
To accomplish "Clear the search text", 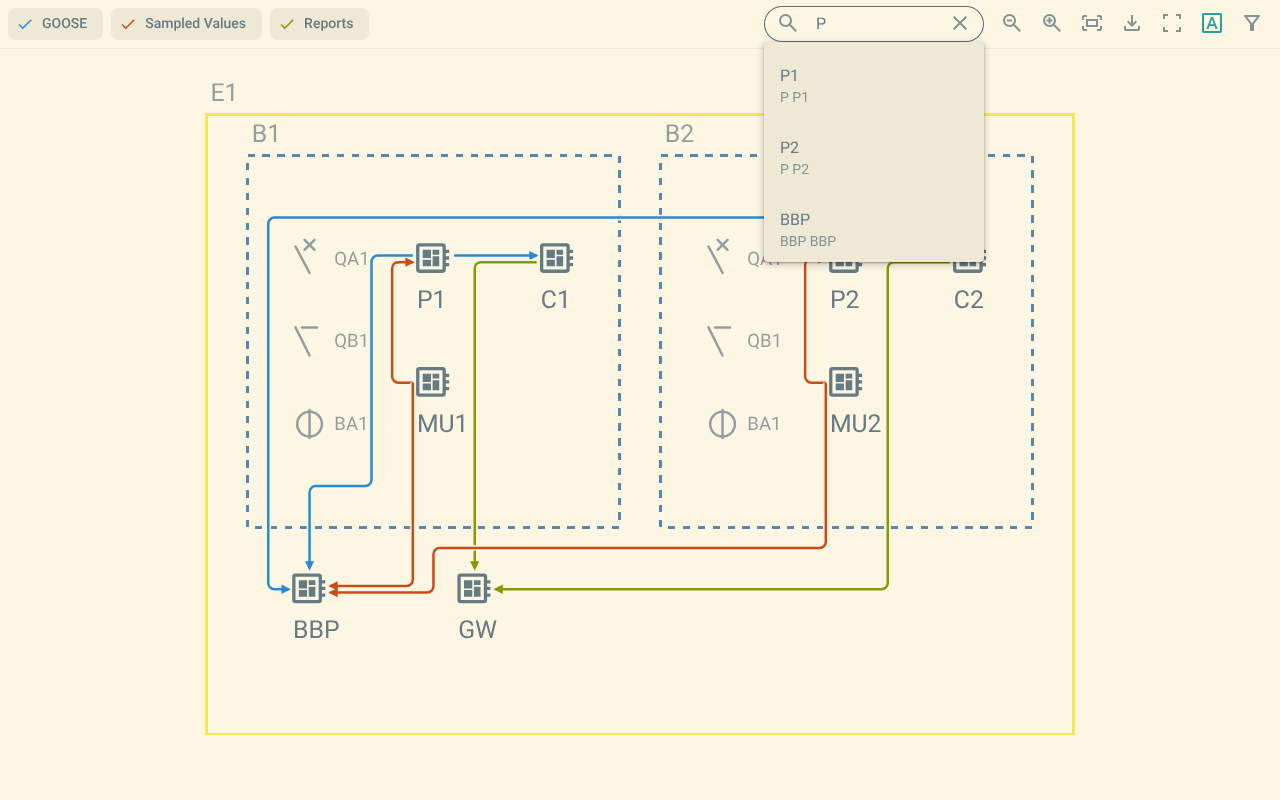I will 960,23.
